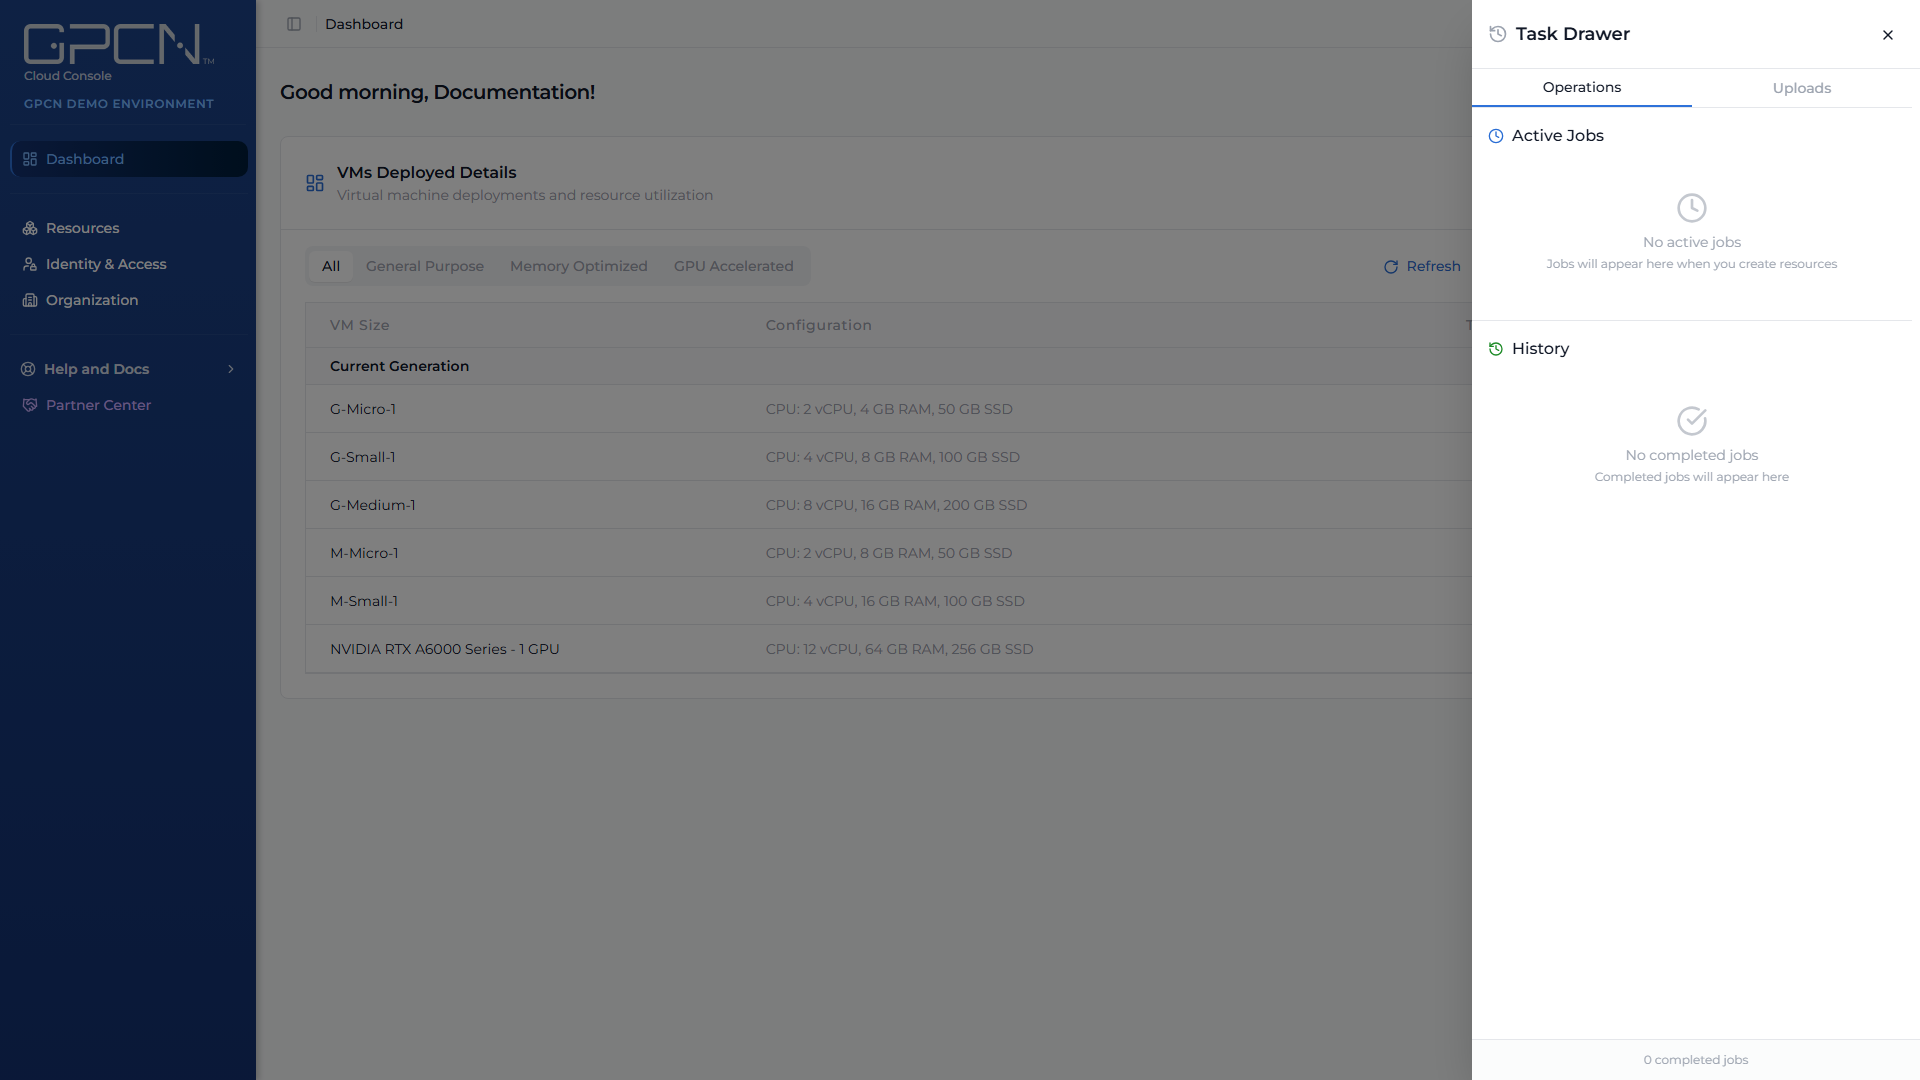Viewport: 1920px width, 1080px height.
Task: Filter by GPU Accelerated VMs
Action: 734,266
